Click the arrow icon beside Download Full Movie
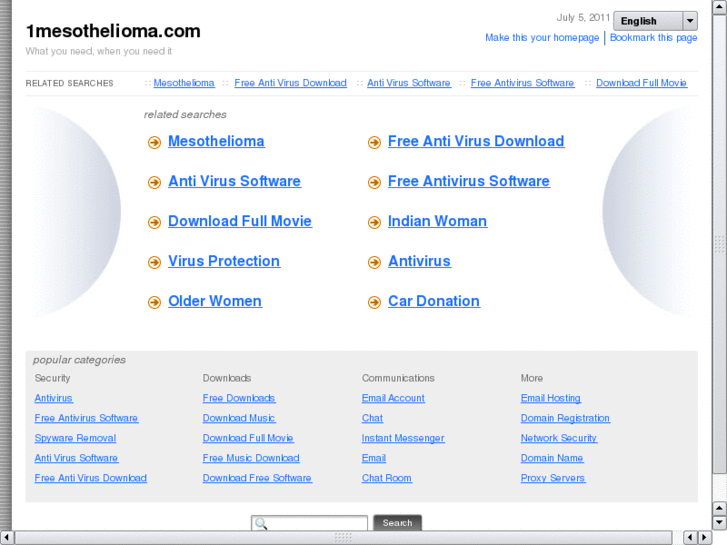The height and width of the screenshot is (545, 727). pos(154,222)
